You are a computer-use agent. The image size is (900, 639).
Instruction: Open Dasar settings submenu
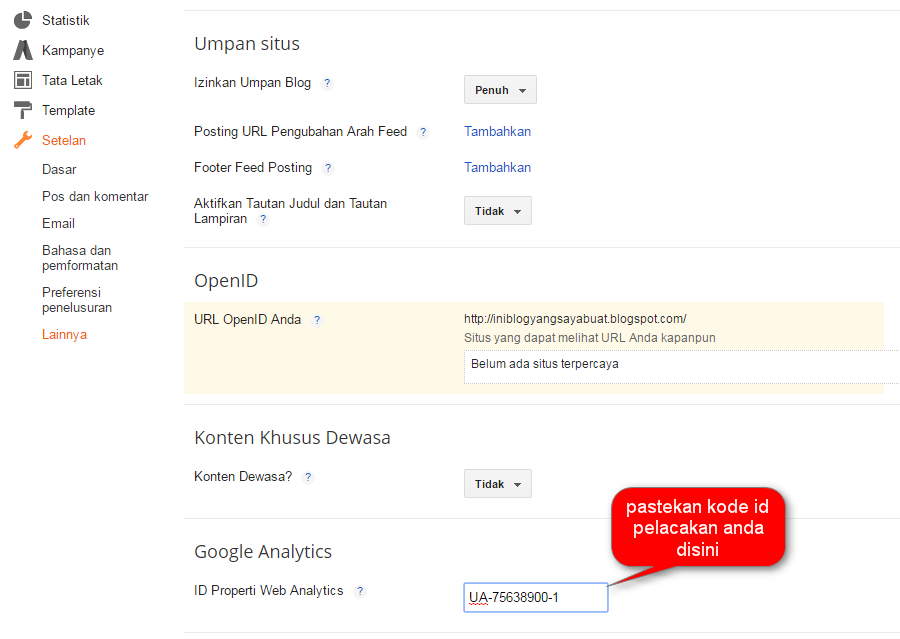coord(59,169)
